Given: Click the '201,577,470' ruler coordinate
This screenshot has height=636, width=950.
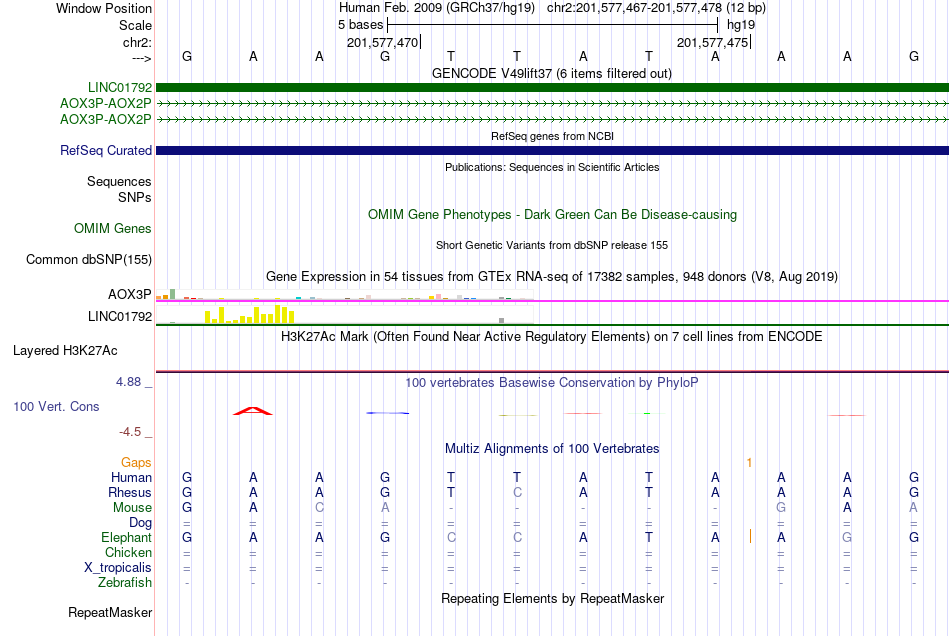Looking at the screenshot, I should 382,42.
